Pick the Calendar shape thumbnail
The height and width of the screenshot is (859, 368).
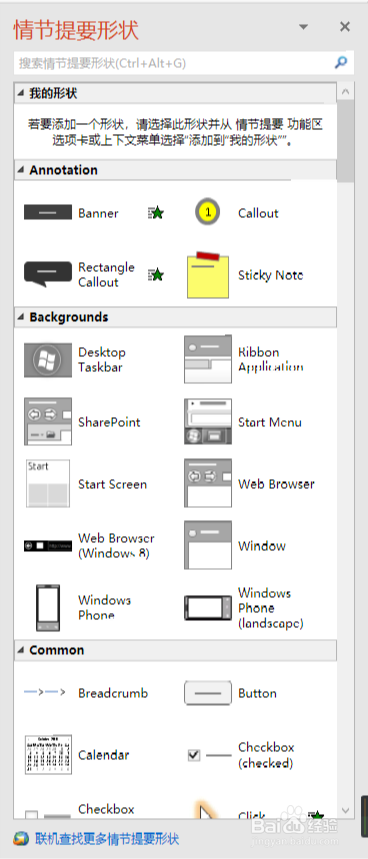coord(48,754)
